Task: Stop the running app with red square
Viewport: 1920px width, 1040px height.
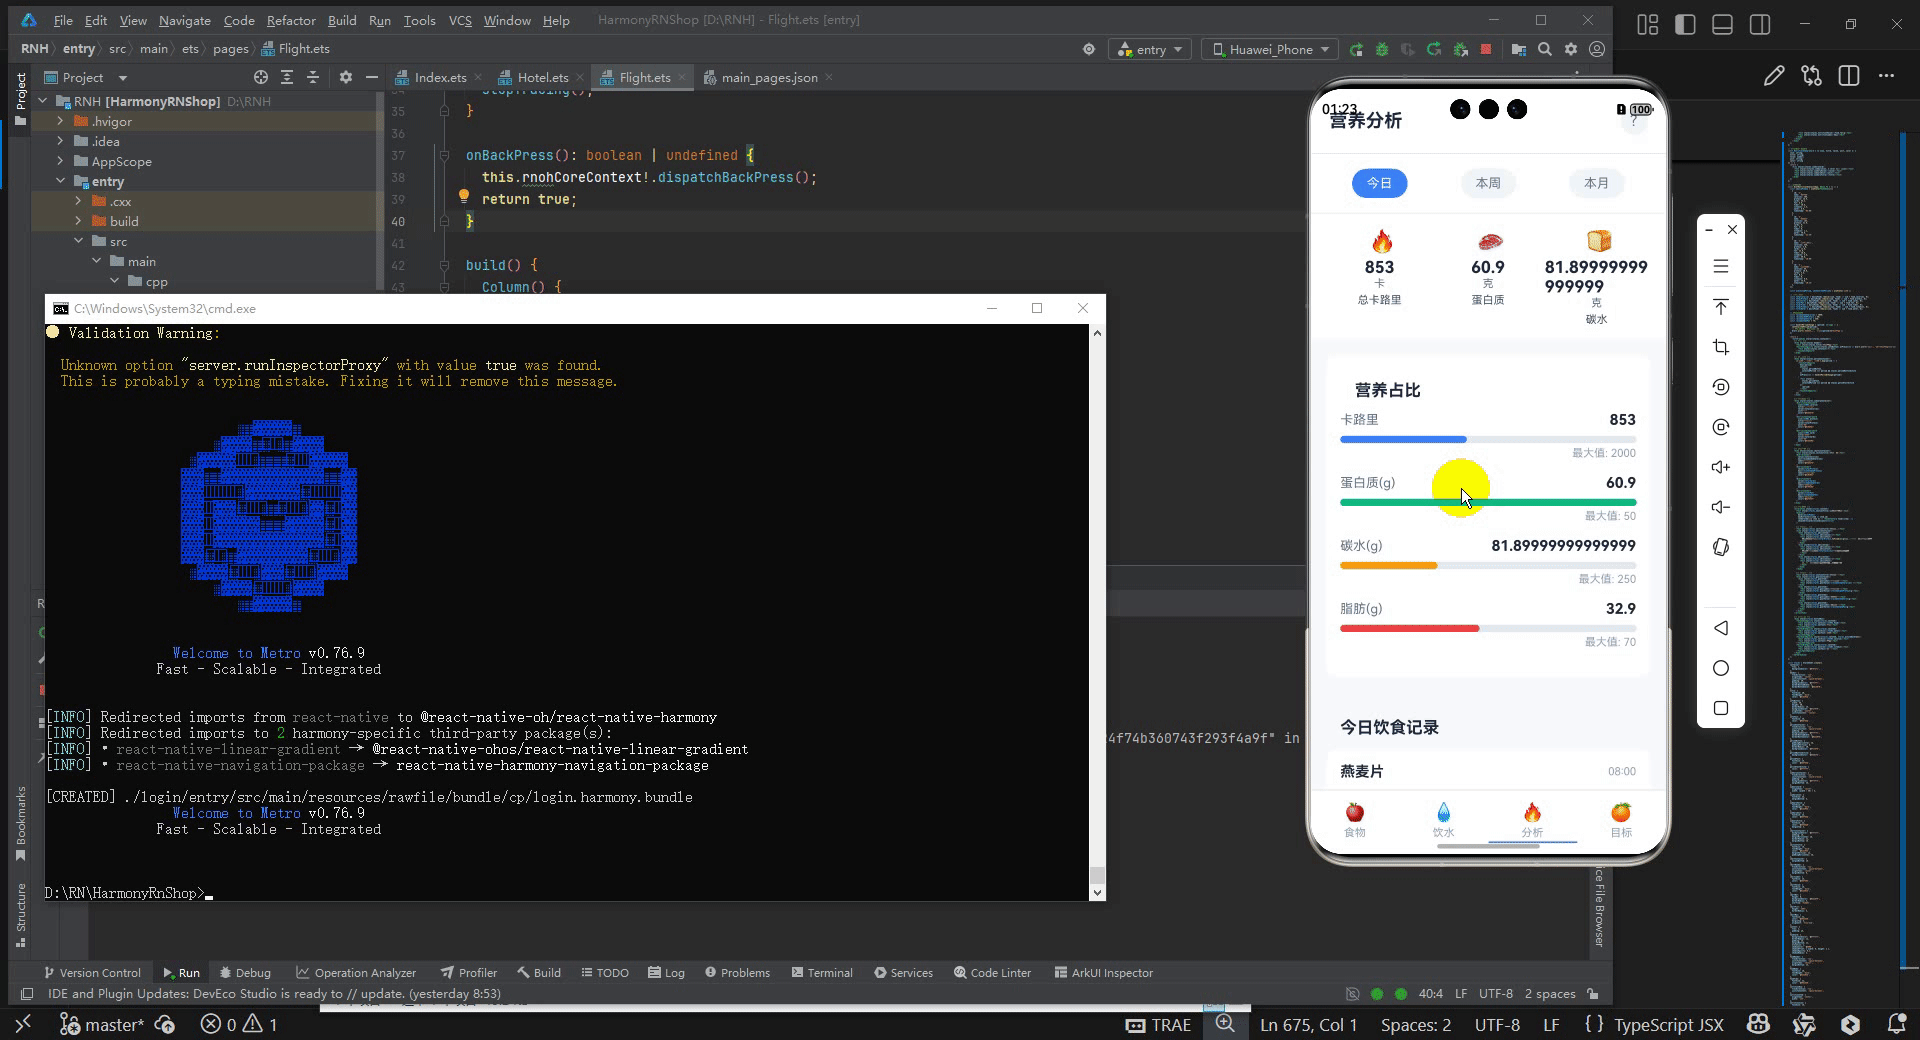Action: click(1486, 49)
